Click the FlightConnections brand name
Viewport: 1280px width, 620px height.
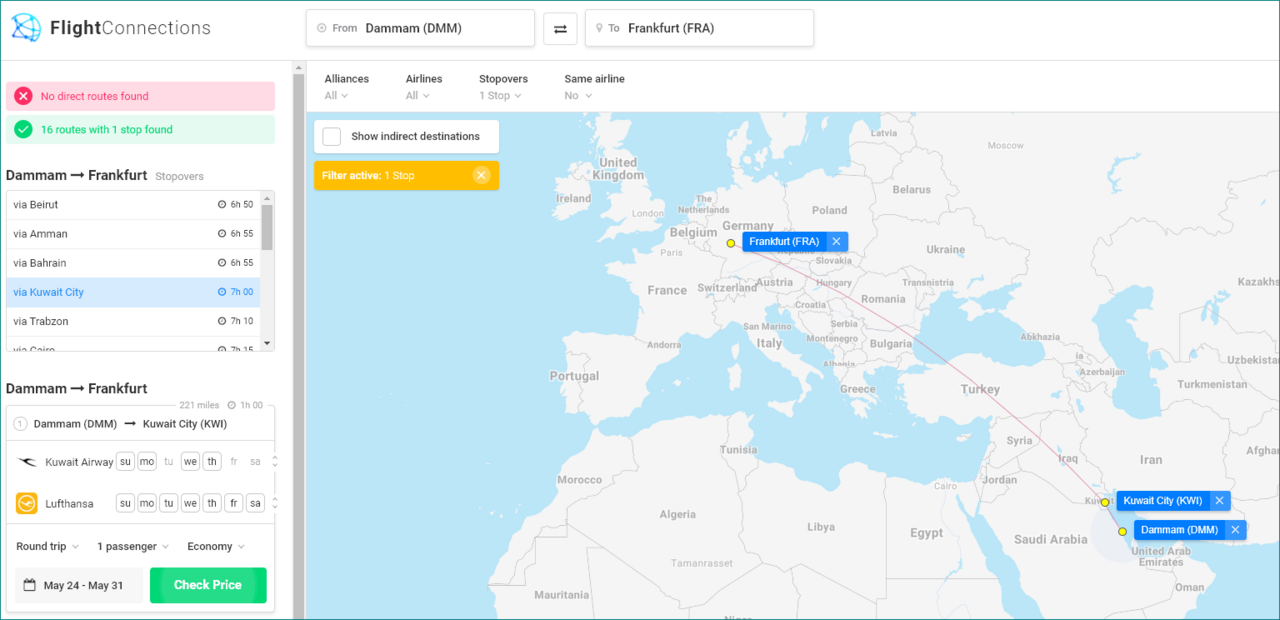coord(130,28)
